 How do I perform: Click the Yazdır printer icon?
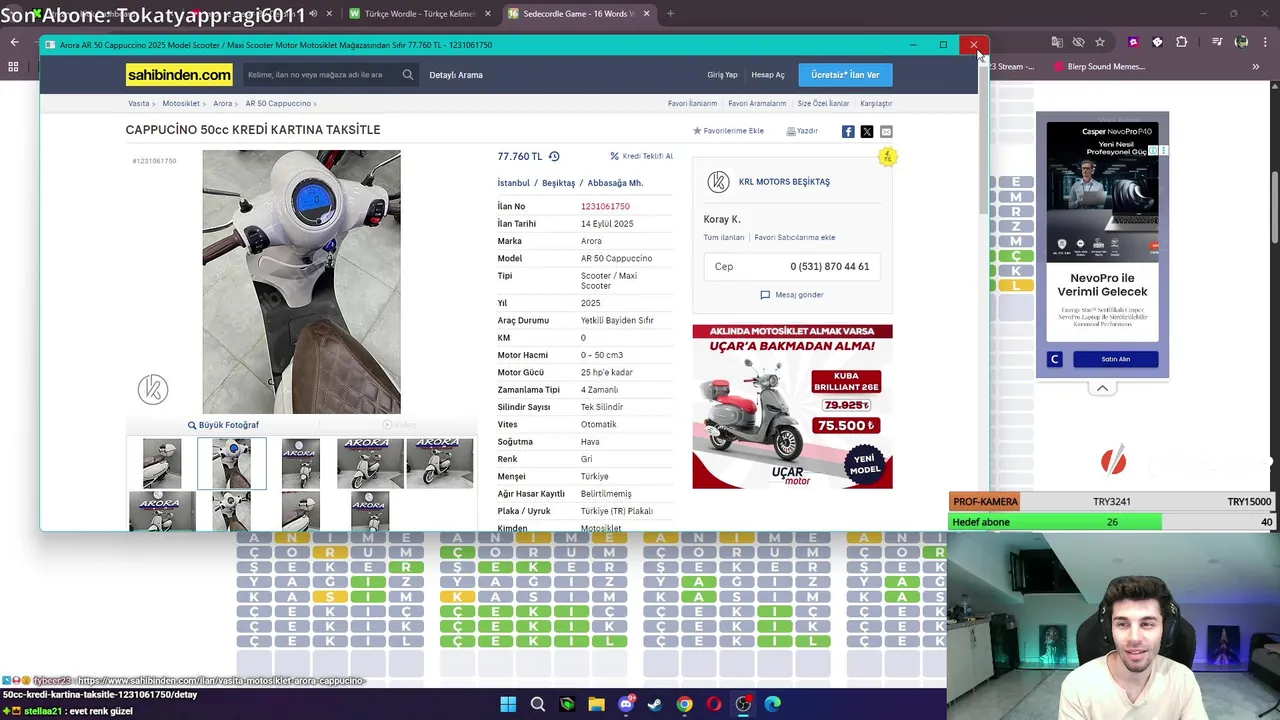click(791, 131)
